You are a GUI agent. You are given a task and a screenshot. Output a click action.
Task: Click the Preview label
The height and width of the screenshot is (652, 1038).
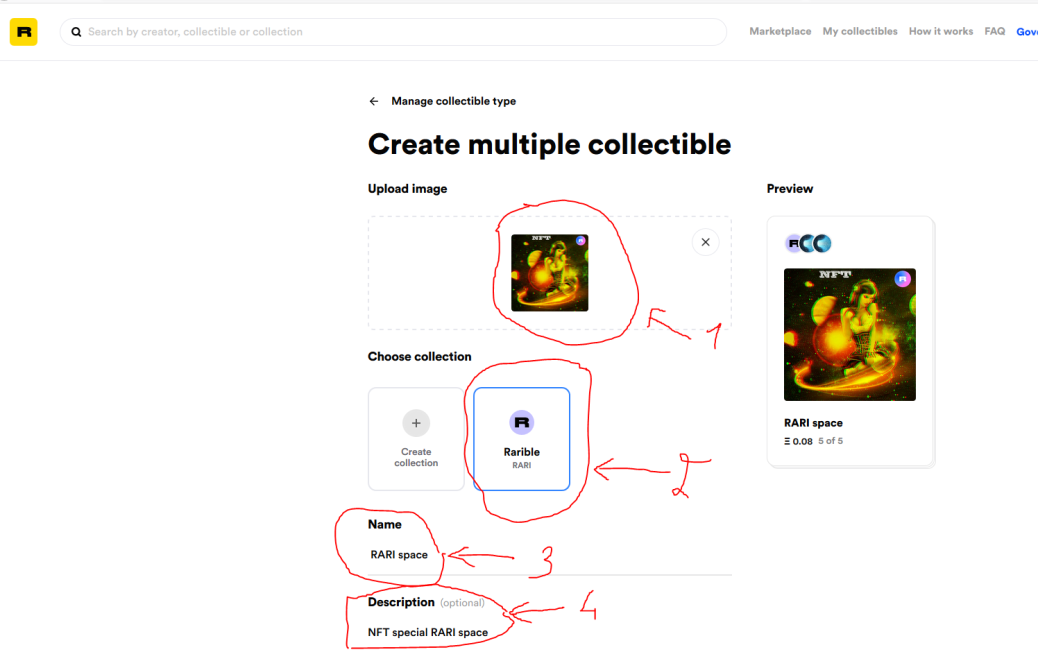(x=790, y=189)
